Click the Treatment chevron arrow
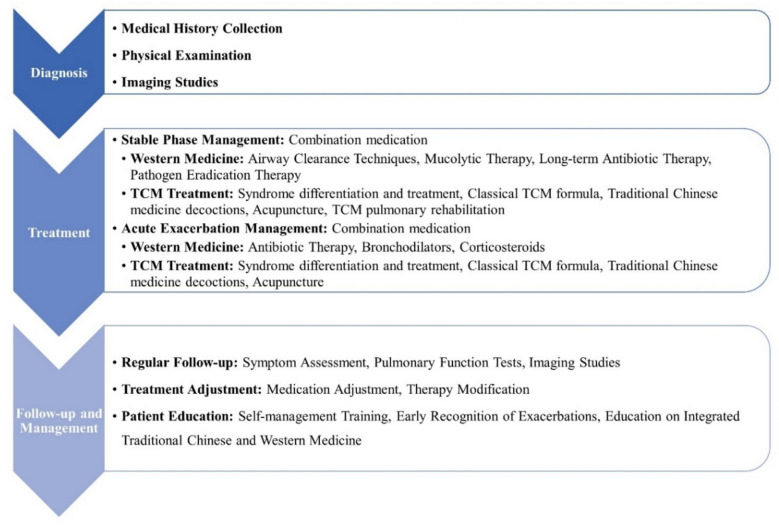Screen dimensions: 779x527 pos(59,232)
